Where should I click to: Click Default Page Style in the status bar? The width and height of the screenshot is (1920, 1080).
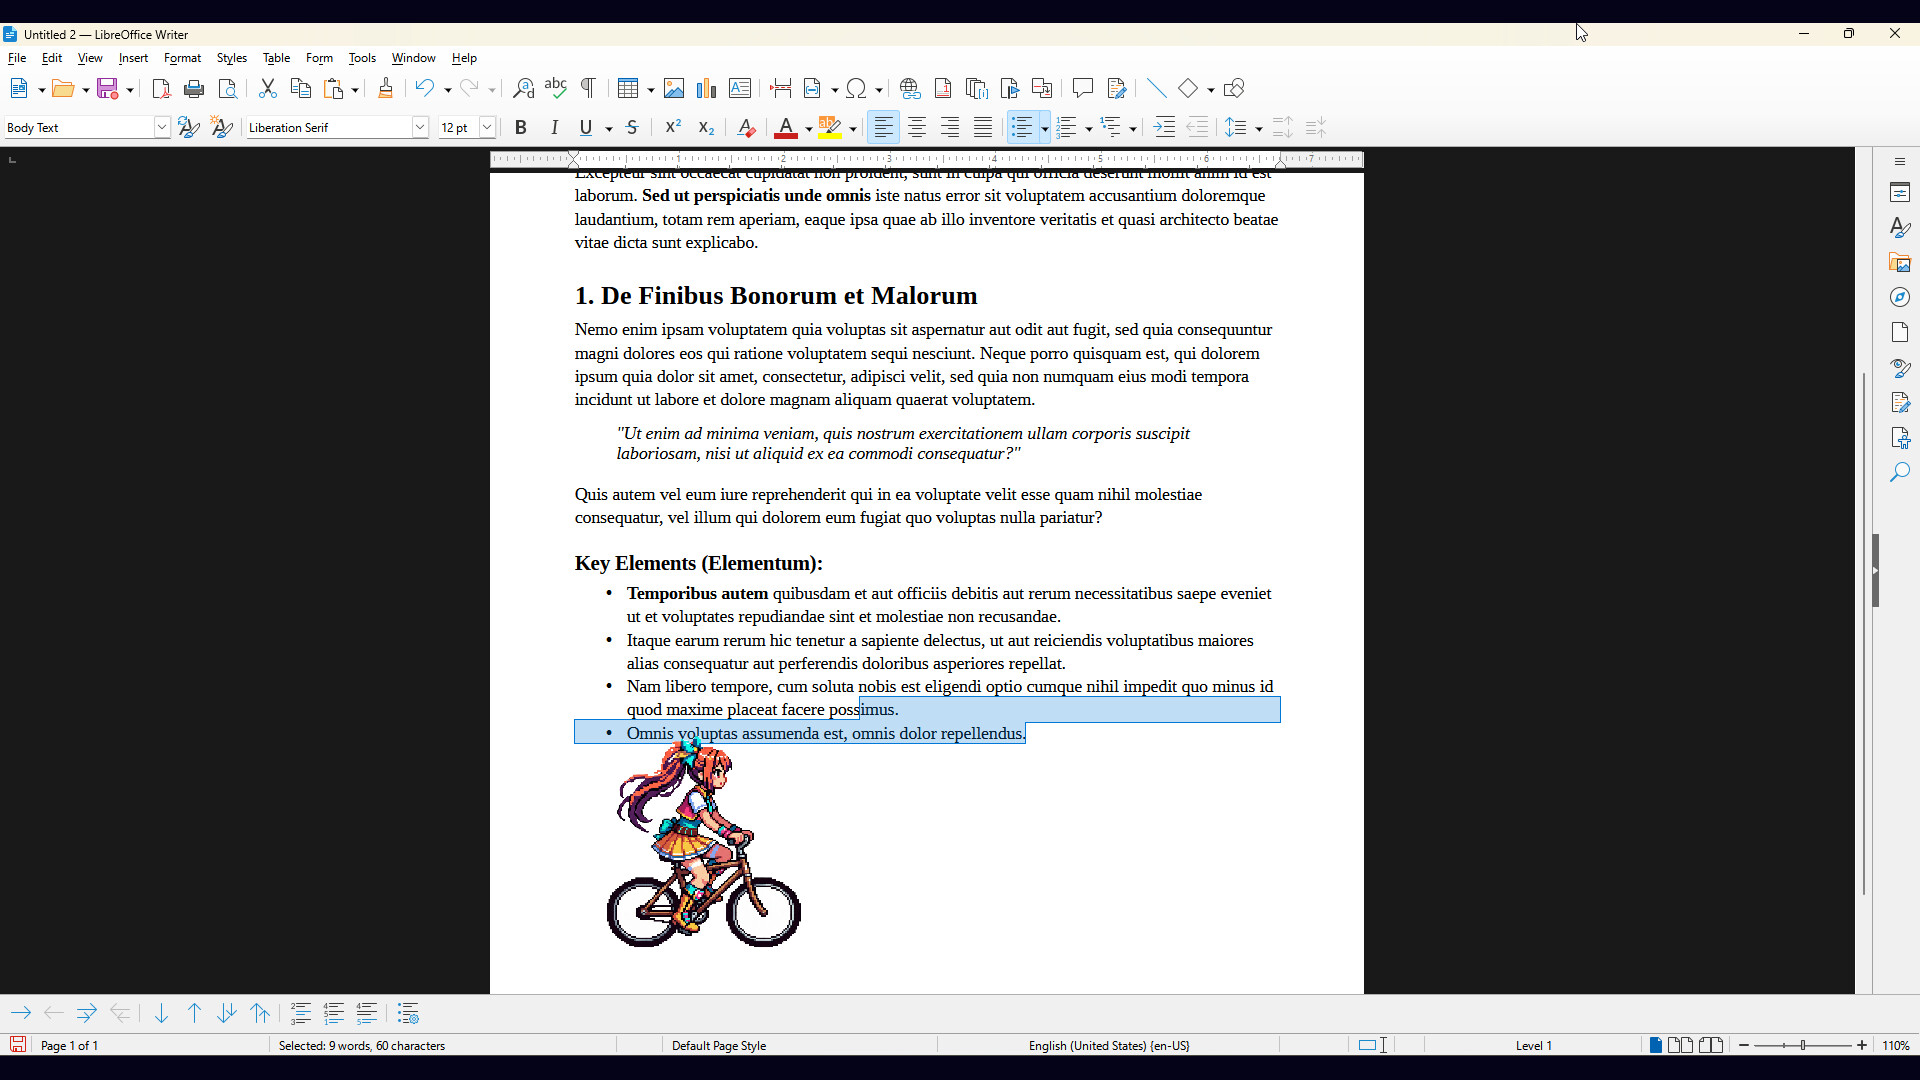coord(718,1045)
